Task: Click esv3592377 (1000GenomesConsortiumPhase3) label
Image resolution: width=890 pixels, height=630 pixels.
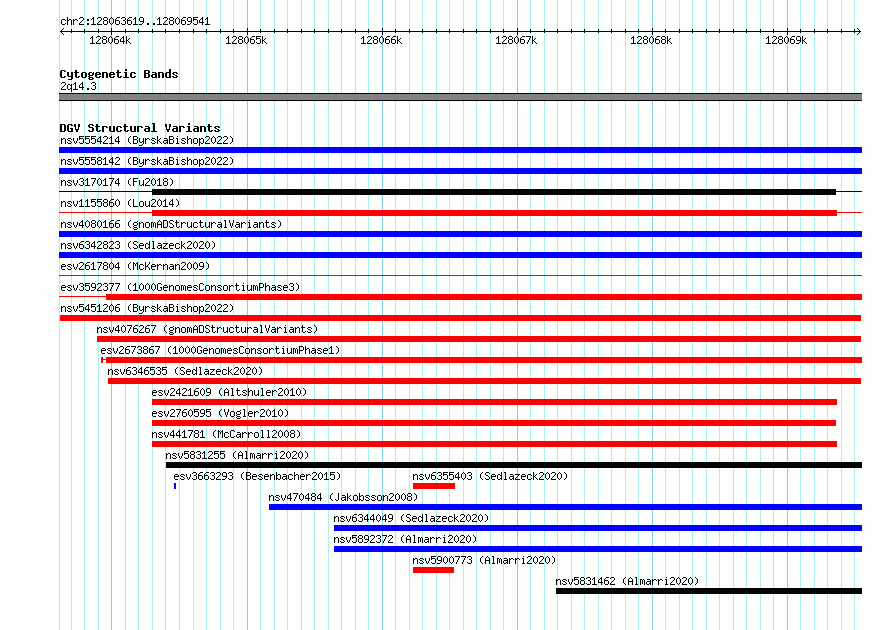Action: [180, 287]
